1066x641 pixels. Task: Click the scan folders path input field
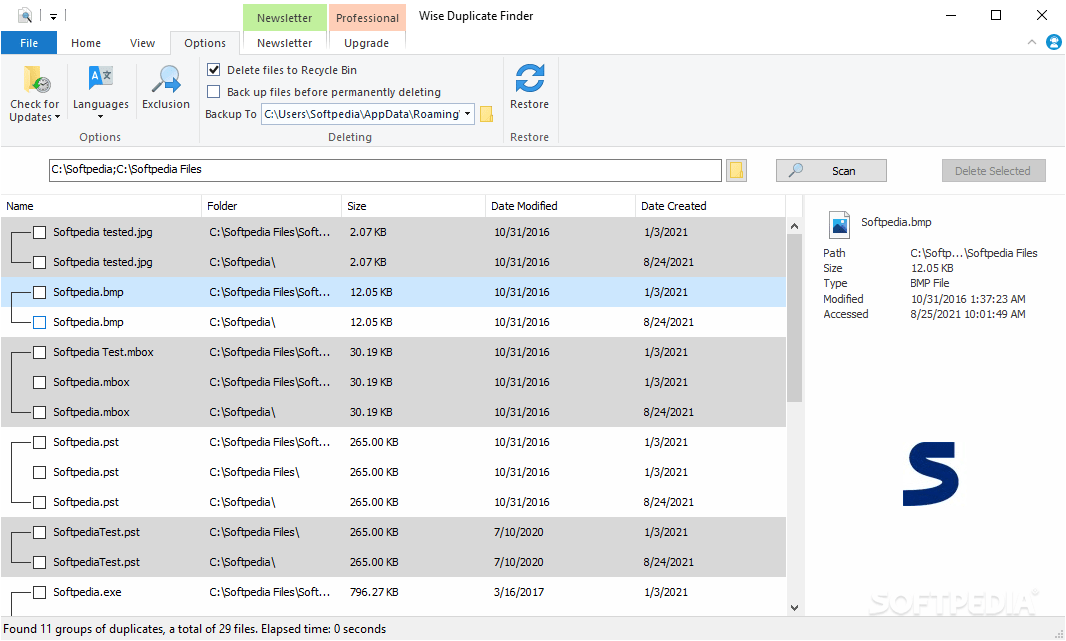coord(385,170)
